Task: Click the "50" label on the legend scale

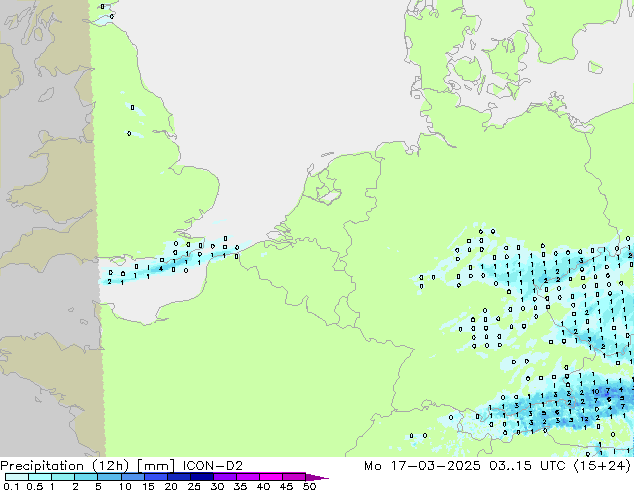Action: click(309, 486)
